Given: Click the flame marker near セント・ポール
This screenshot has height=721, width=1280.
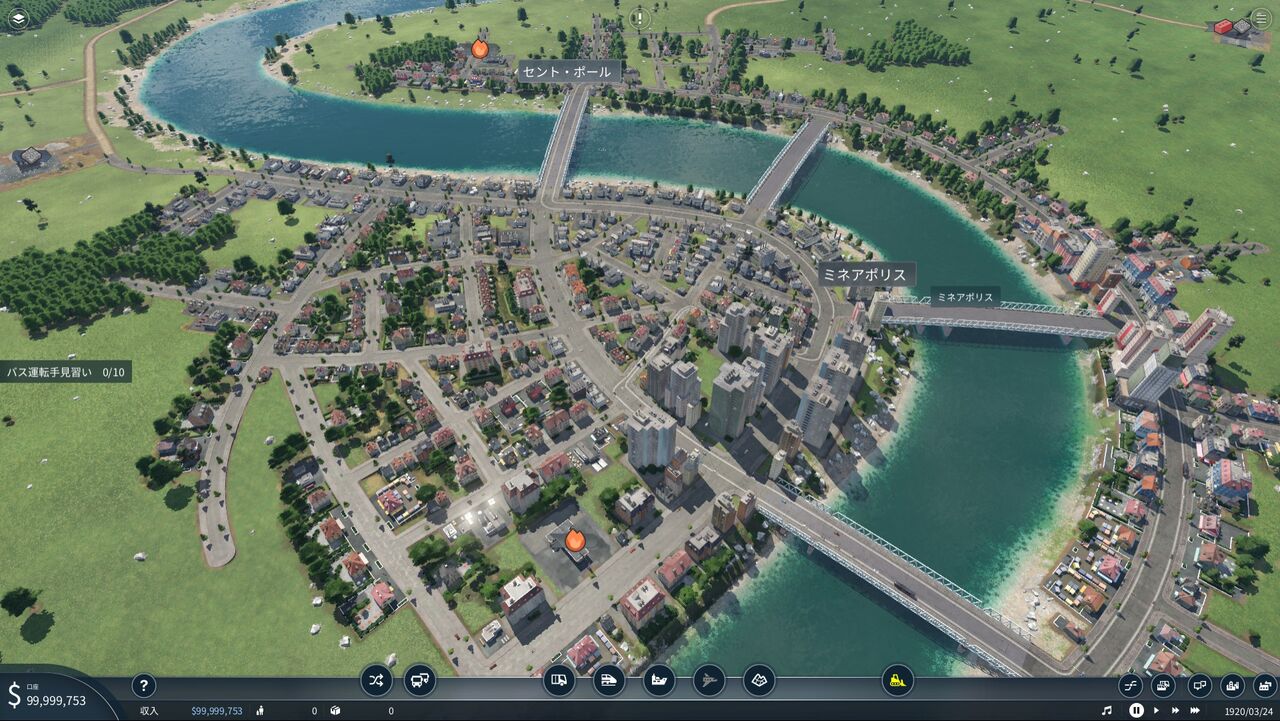Looking at the screenshot, I should [480, 48].
